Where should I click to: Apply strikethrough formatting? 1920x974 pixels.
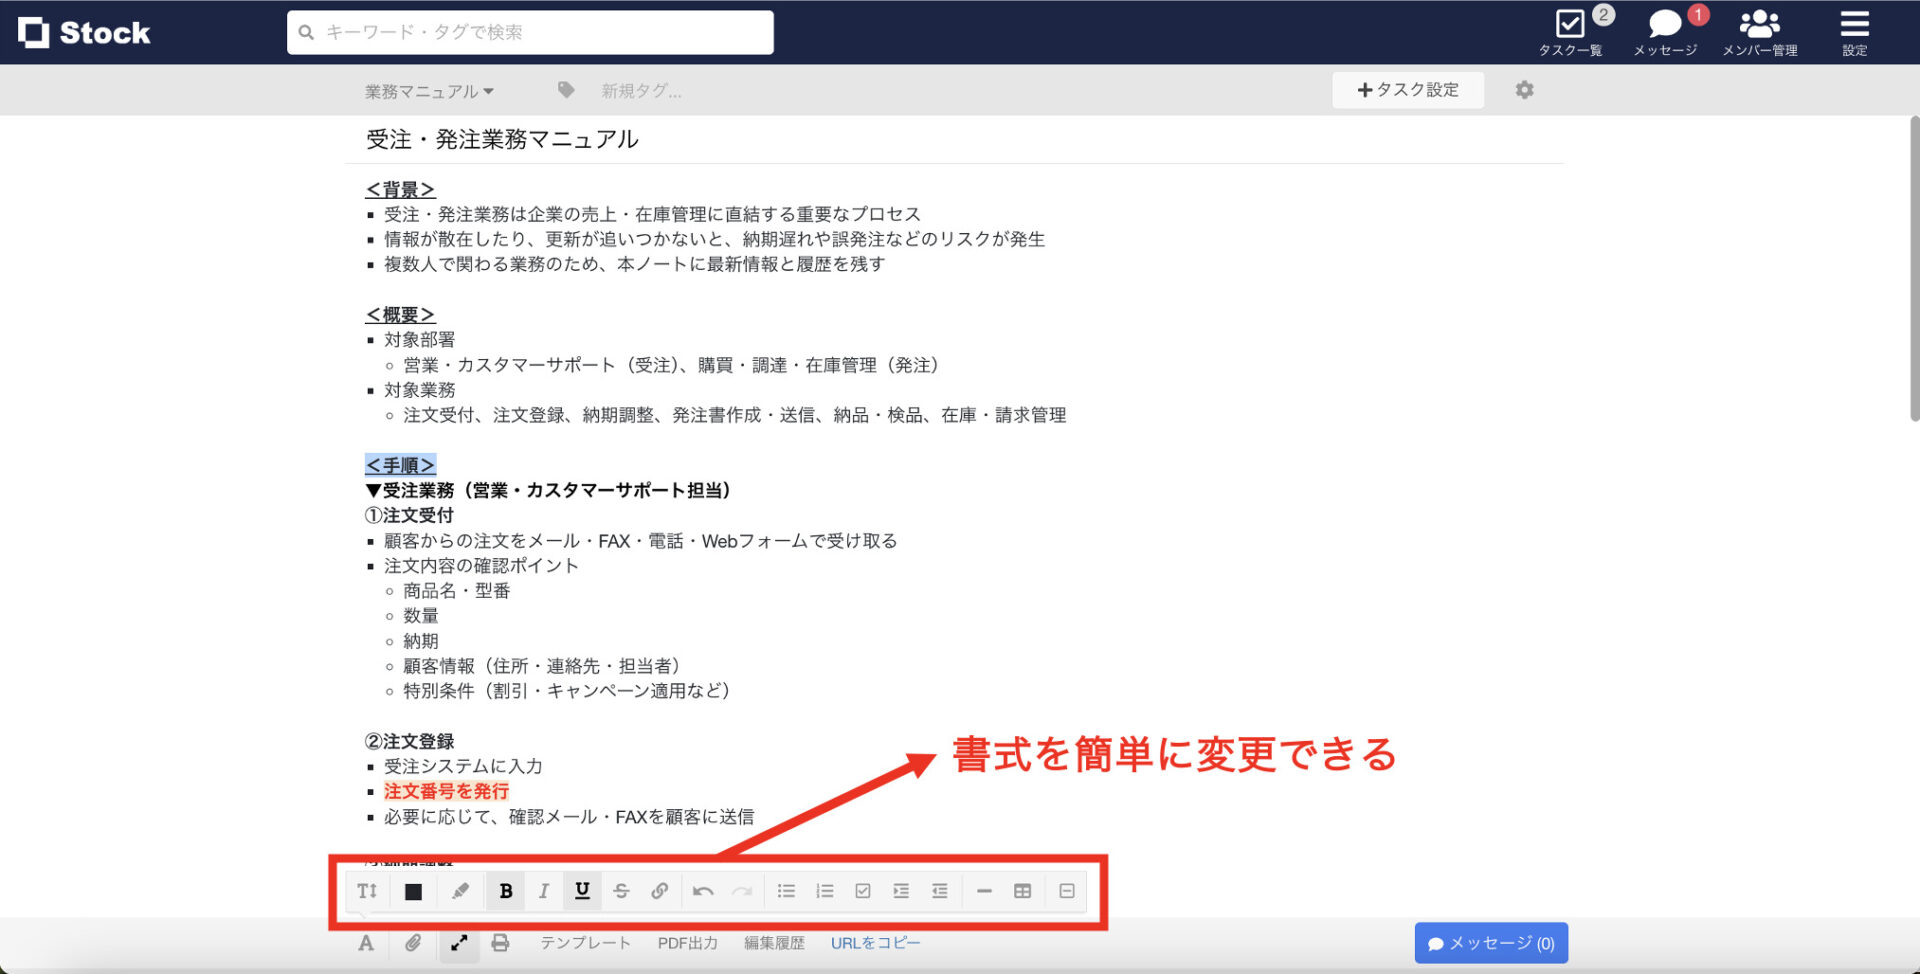(x=622, y=890)
